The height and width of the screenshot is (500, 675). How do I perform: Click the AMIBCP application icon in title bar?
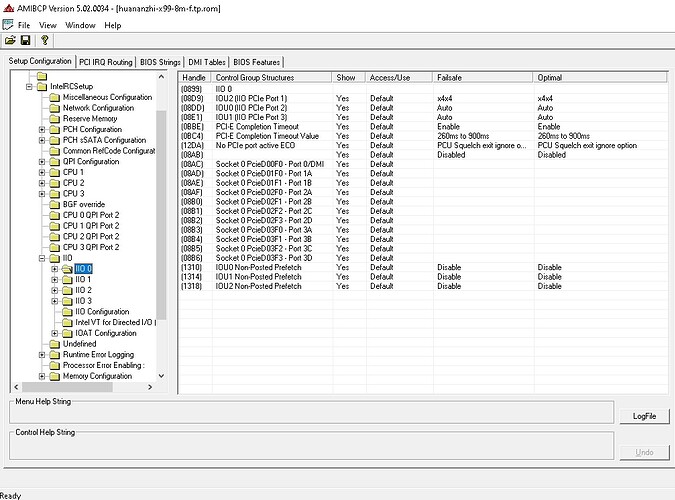pos(8,8)
